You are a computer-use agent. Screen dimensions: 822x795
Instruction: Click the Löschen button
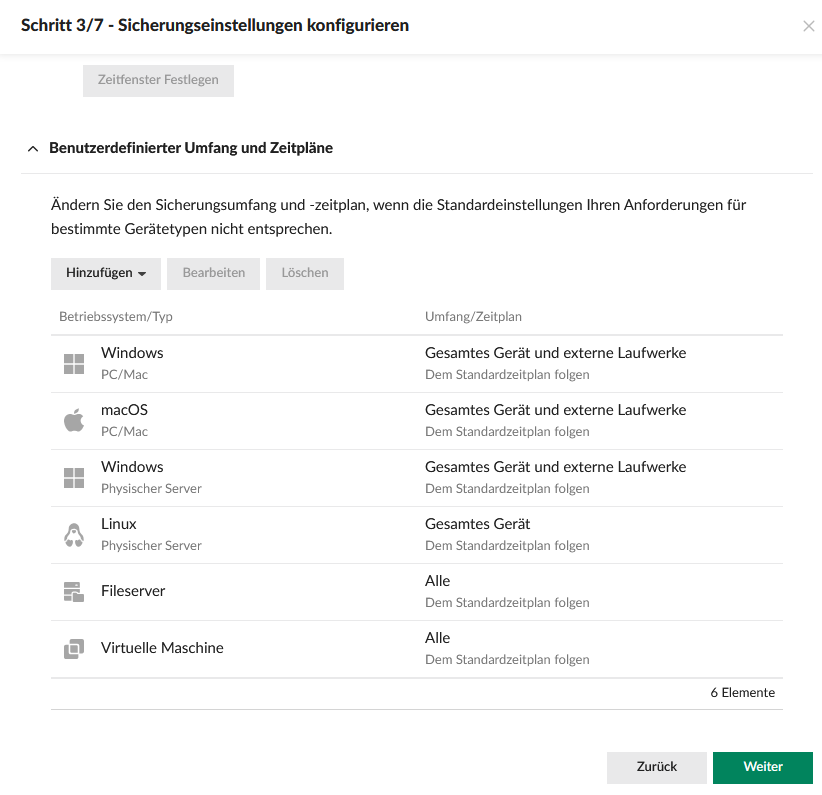[305, 273]
